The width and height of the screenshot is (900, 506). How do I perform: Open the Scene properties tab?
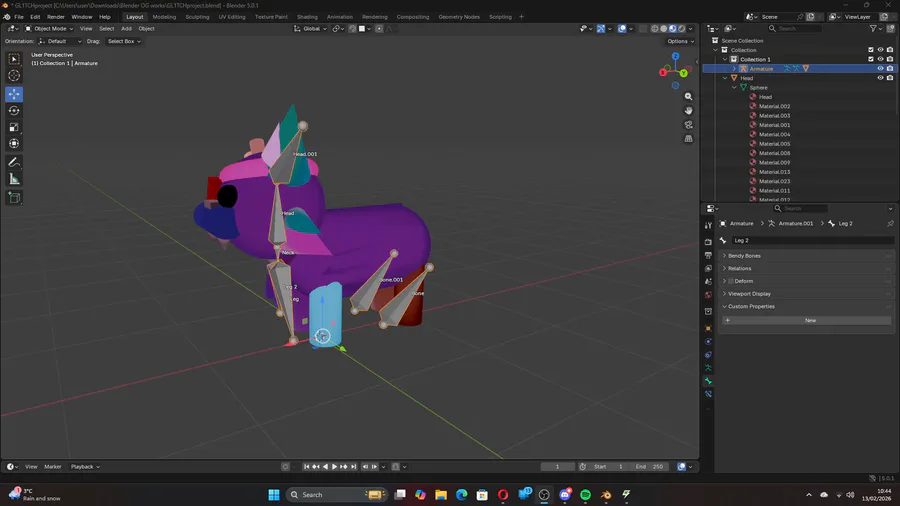click(708, 282)
